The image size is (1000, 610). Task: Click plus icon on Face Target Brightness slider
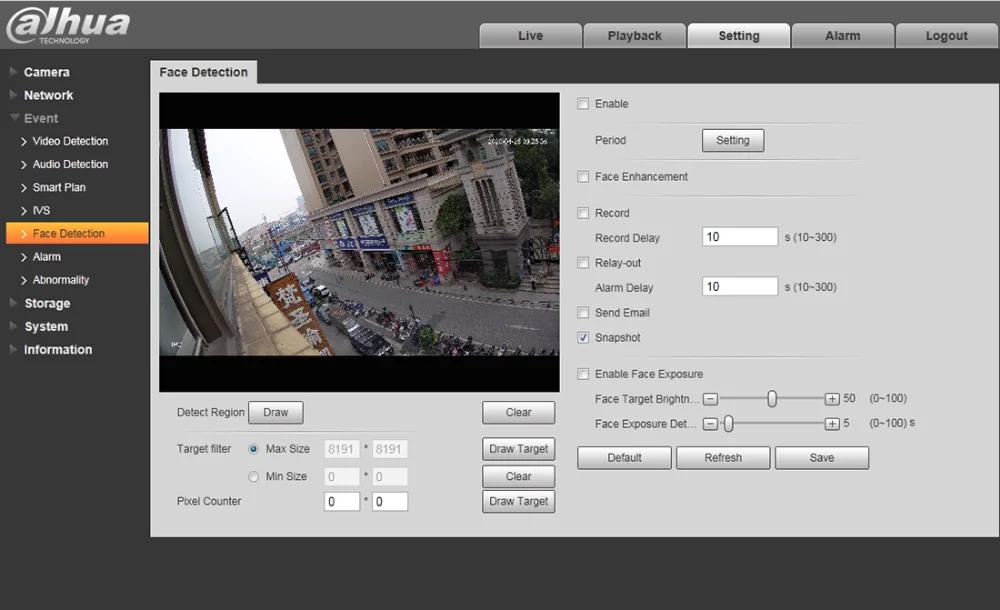tap(832, 399)
